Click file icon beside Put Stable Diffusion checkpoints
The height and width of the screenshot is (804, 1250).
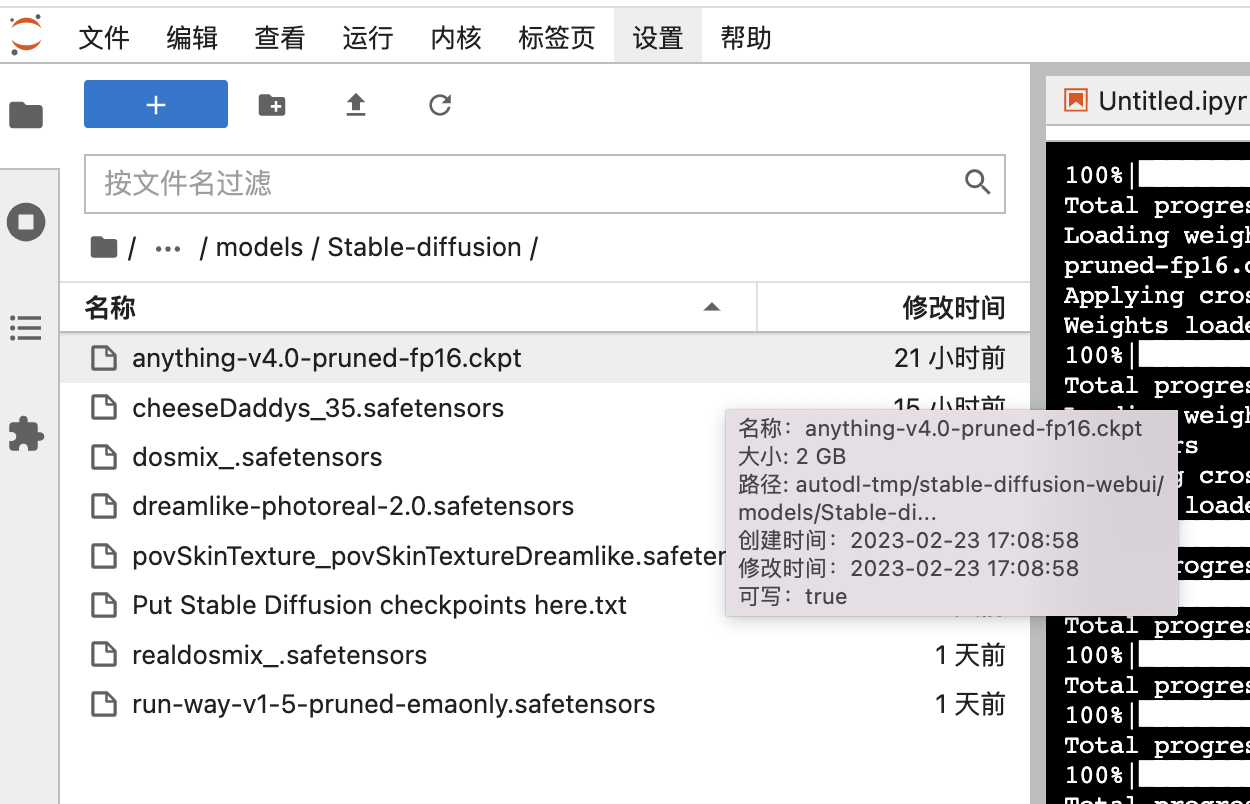click(x=104, y=605)
